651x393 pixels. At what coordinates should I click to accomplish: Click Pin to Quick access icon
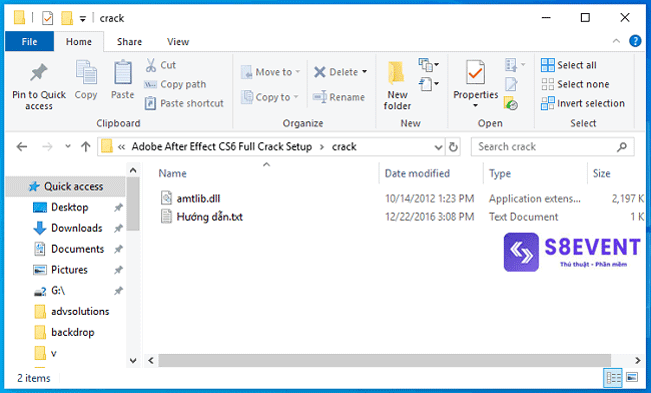click(39, 73)
